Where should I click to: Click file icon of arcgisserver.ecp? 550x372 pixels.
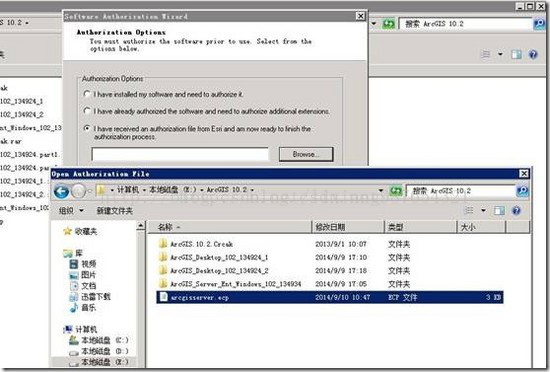tap(163, 297)
